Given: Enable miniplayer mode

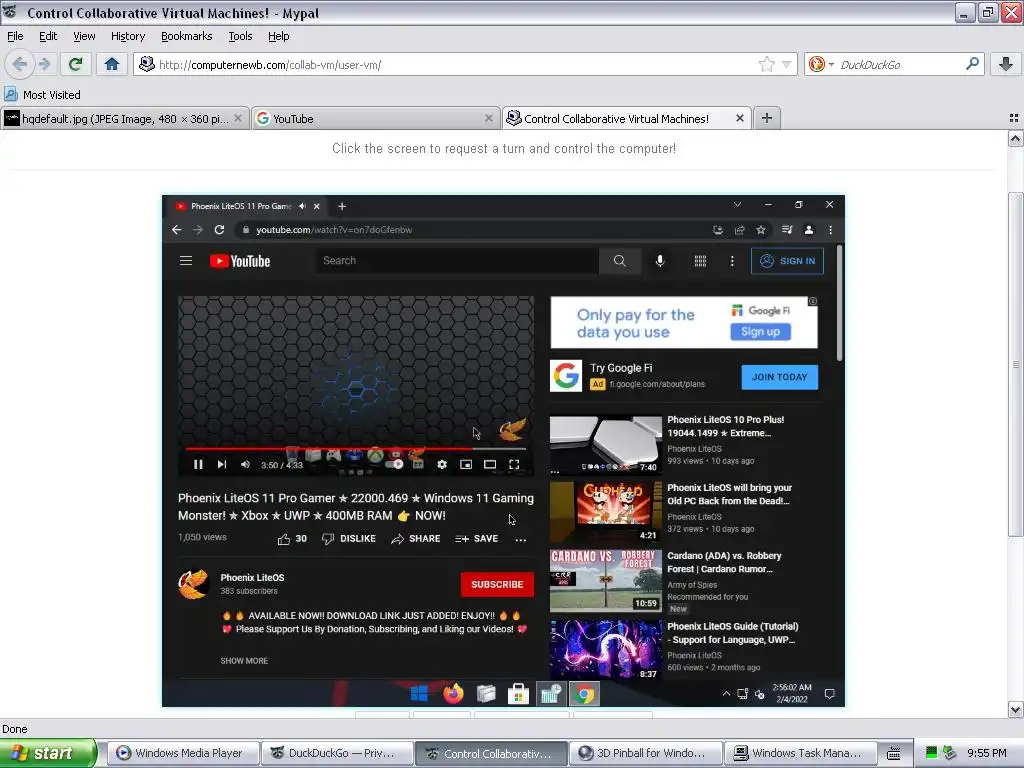Looking at the screenshot, I should click(x=466, y=464).
